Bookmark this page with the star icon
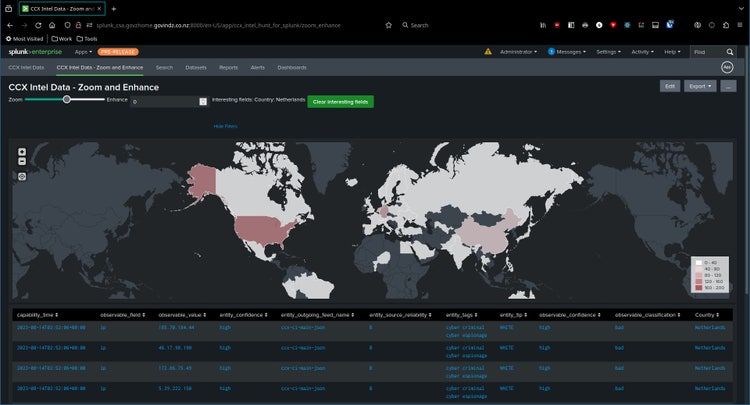This screenshot has width=750, height=405. click(388, 24)
